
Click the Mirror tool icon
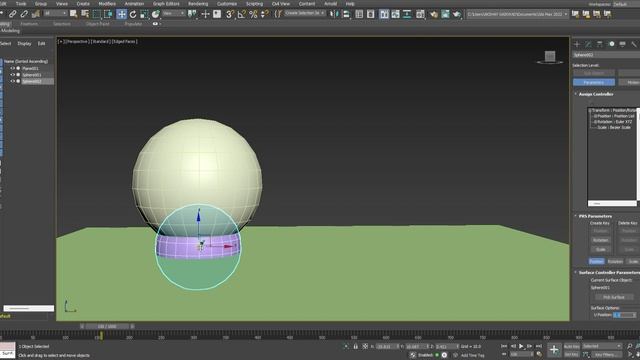[x=334, y=14]
